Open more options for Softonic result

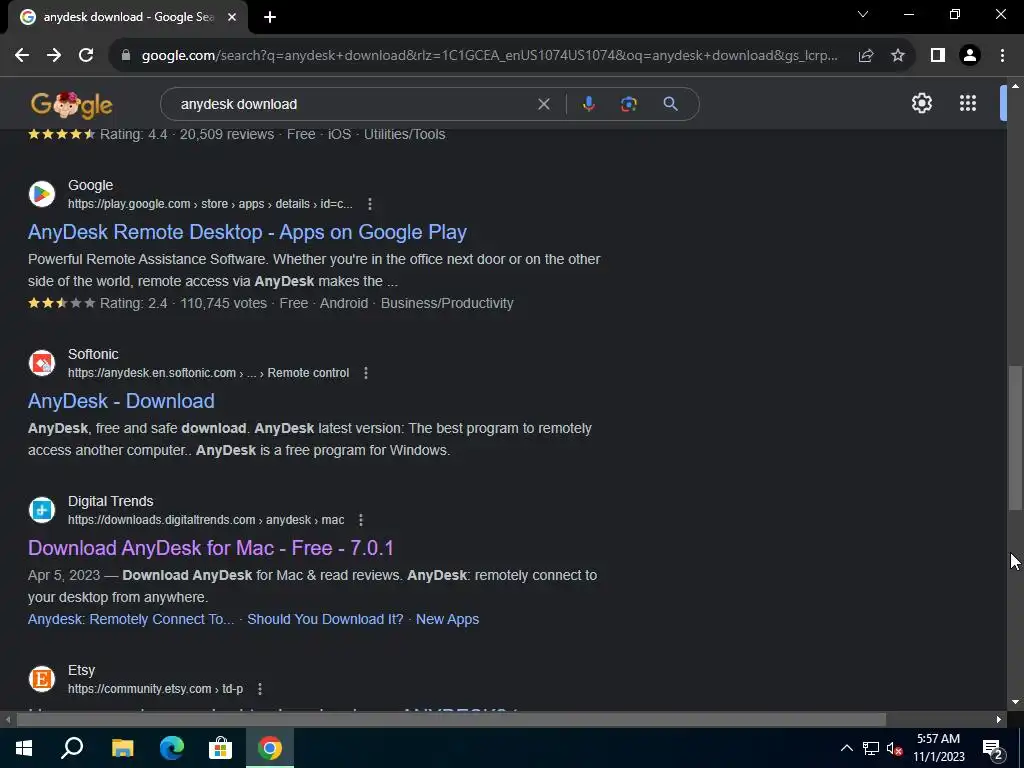point(366,373)
